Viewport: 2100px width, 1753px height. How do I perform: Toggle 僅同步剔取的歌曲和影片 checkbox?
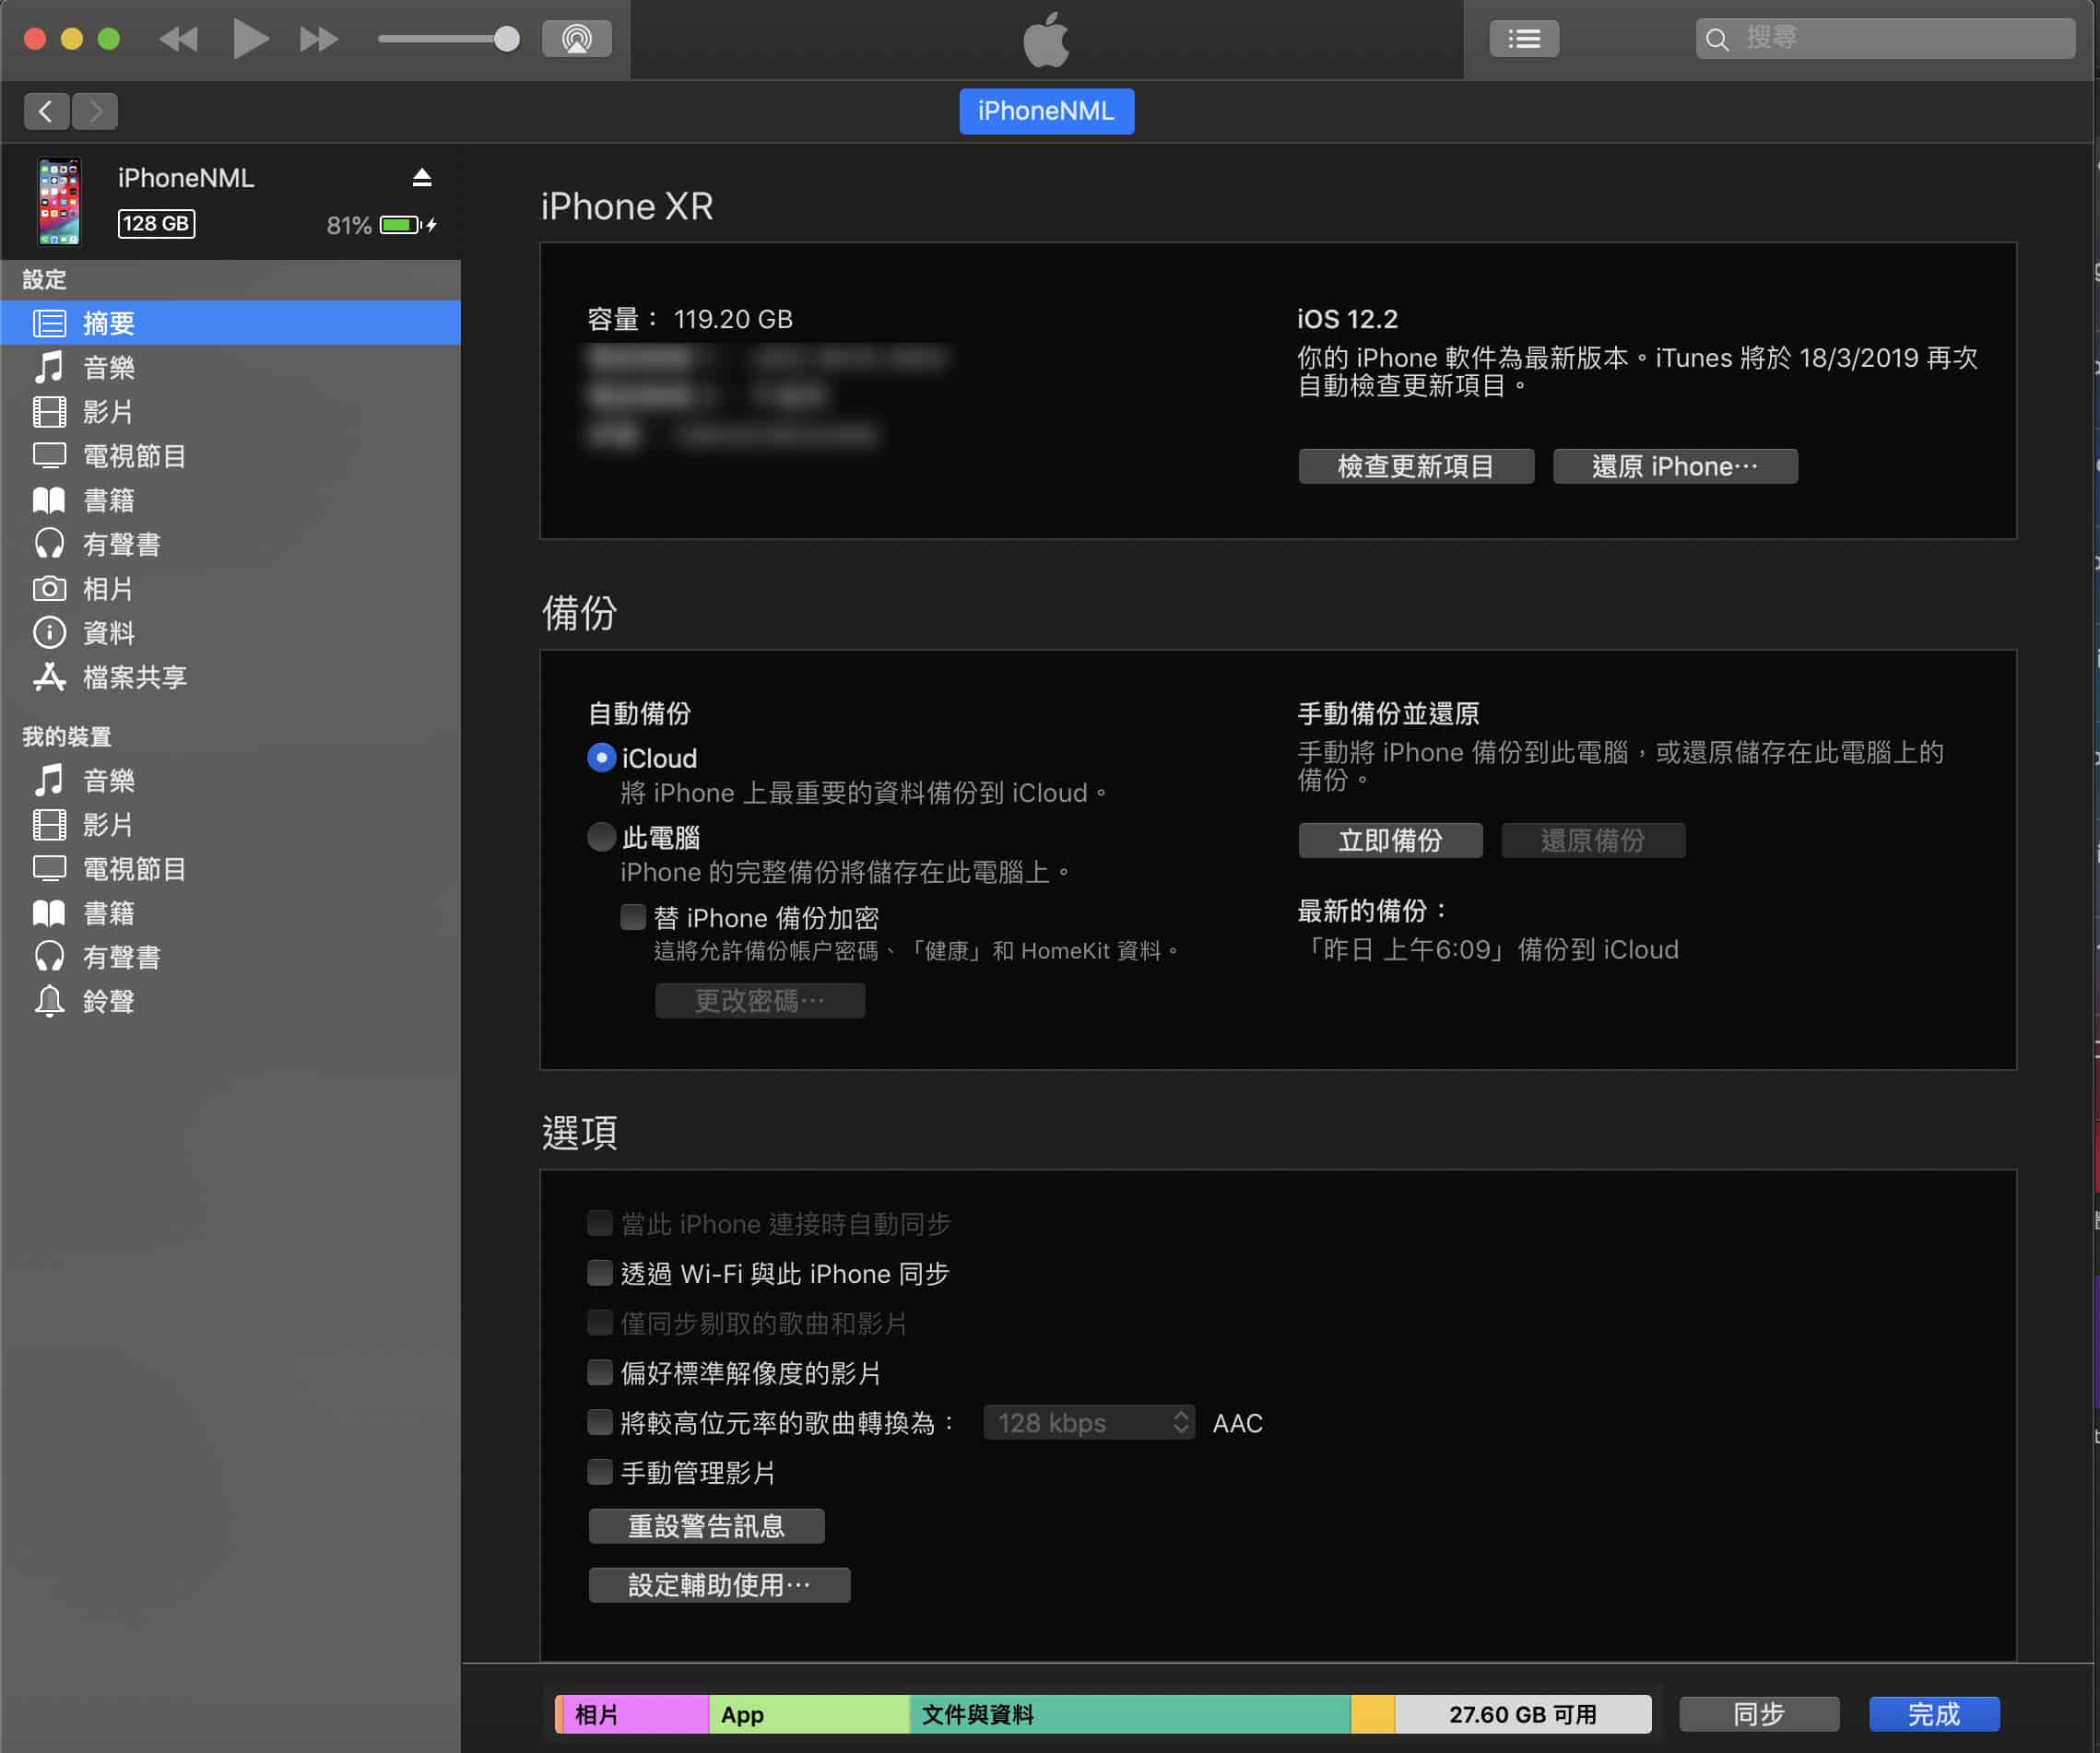(x=600, y=1323)
